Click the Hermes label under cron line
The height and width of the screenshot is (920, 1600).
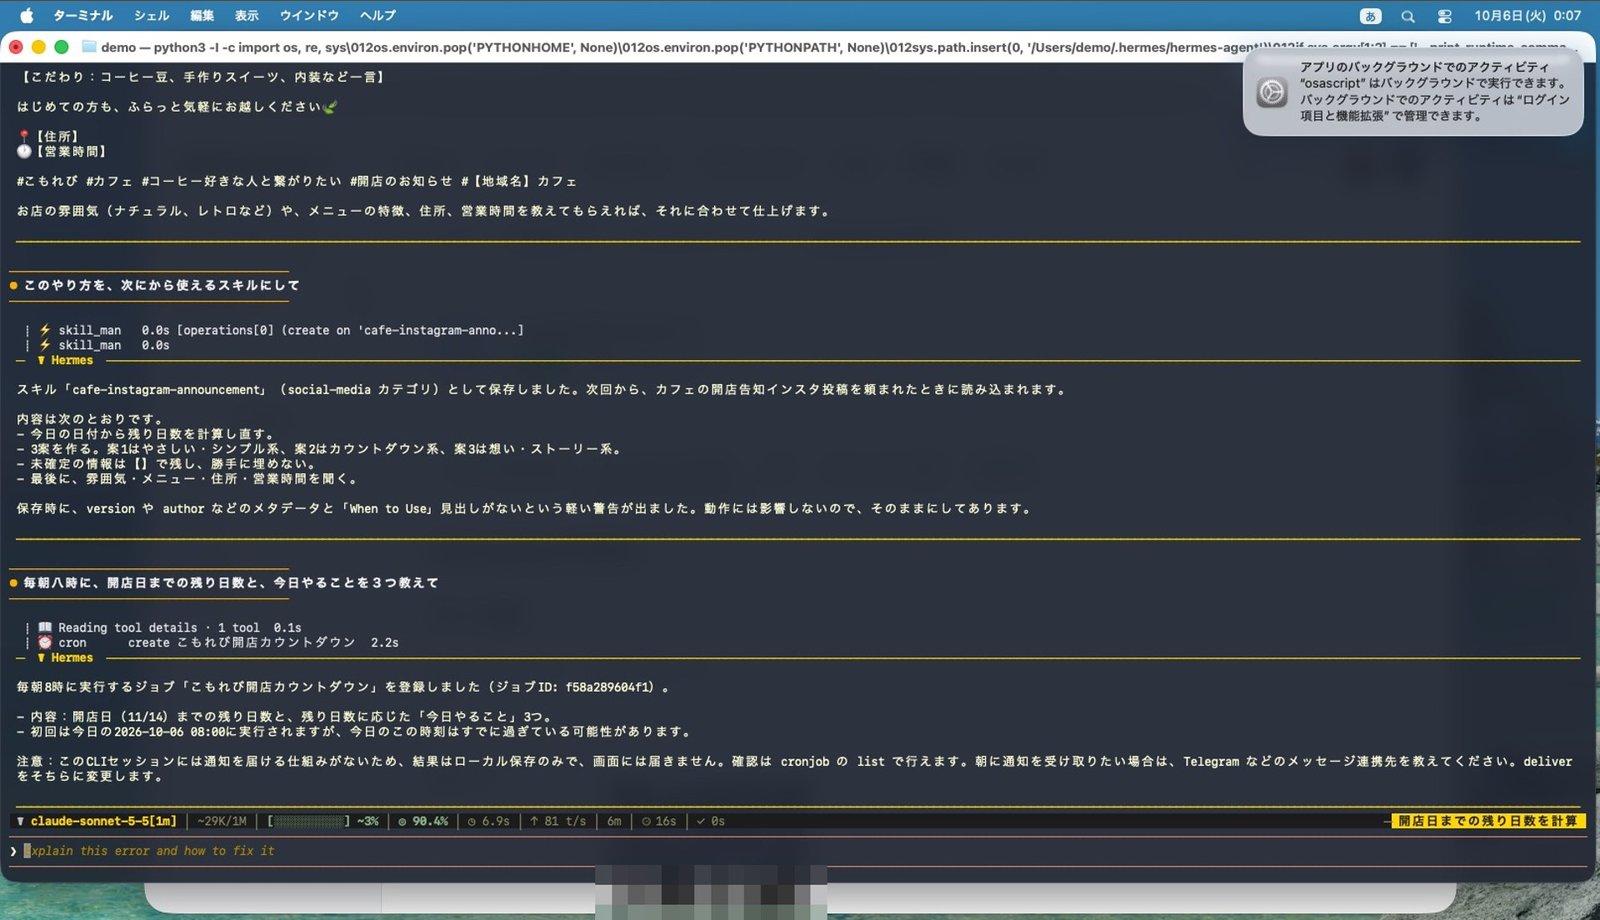(x=72, y=658)
